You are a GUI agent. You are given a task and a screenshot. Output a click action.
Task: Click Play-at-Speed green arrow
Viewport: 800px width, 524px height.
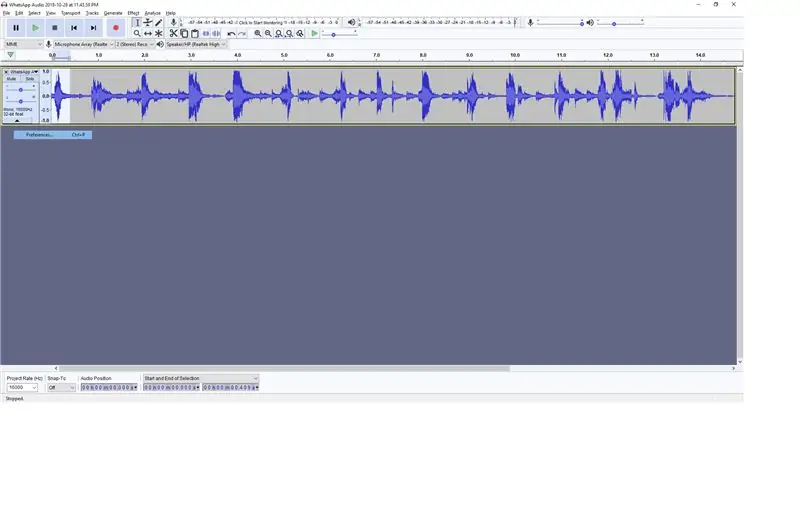[x=314, y=34]
